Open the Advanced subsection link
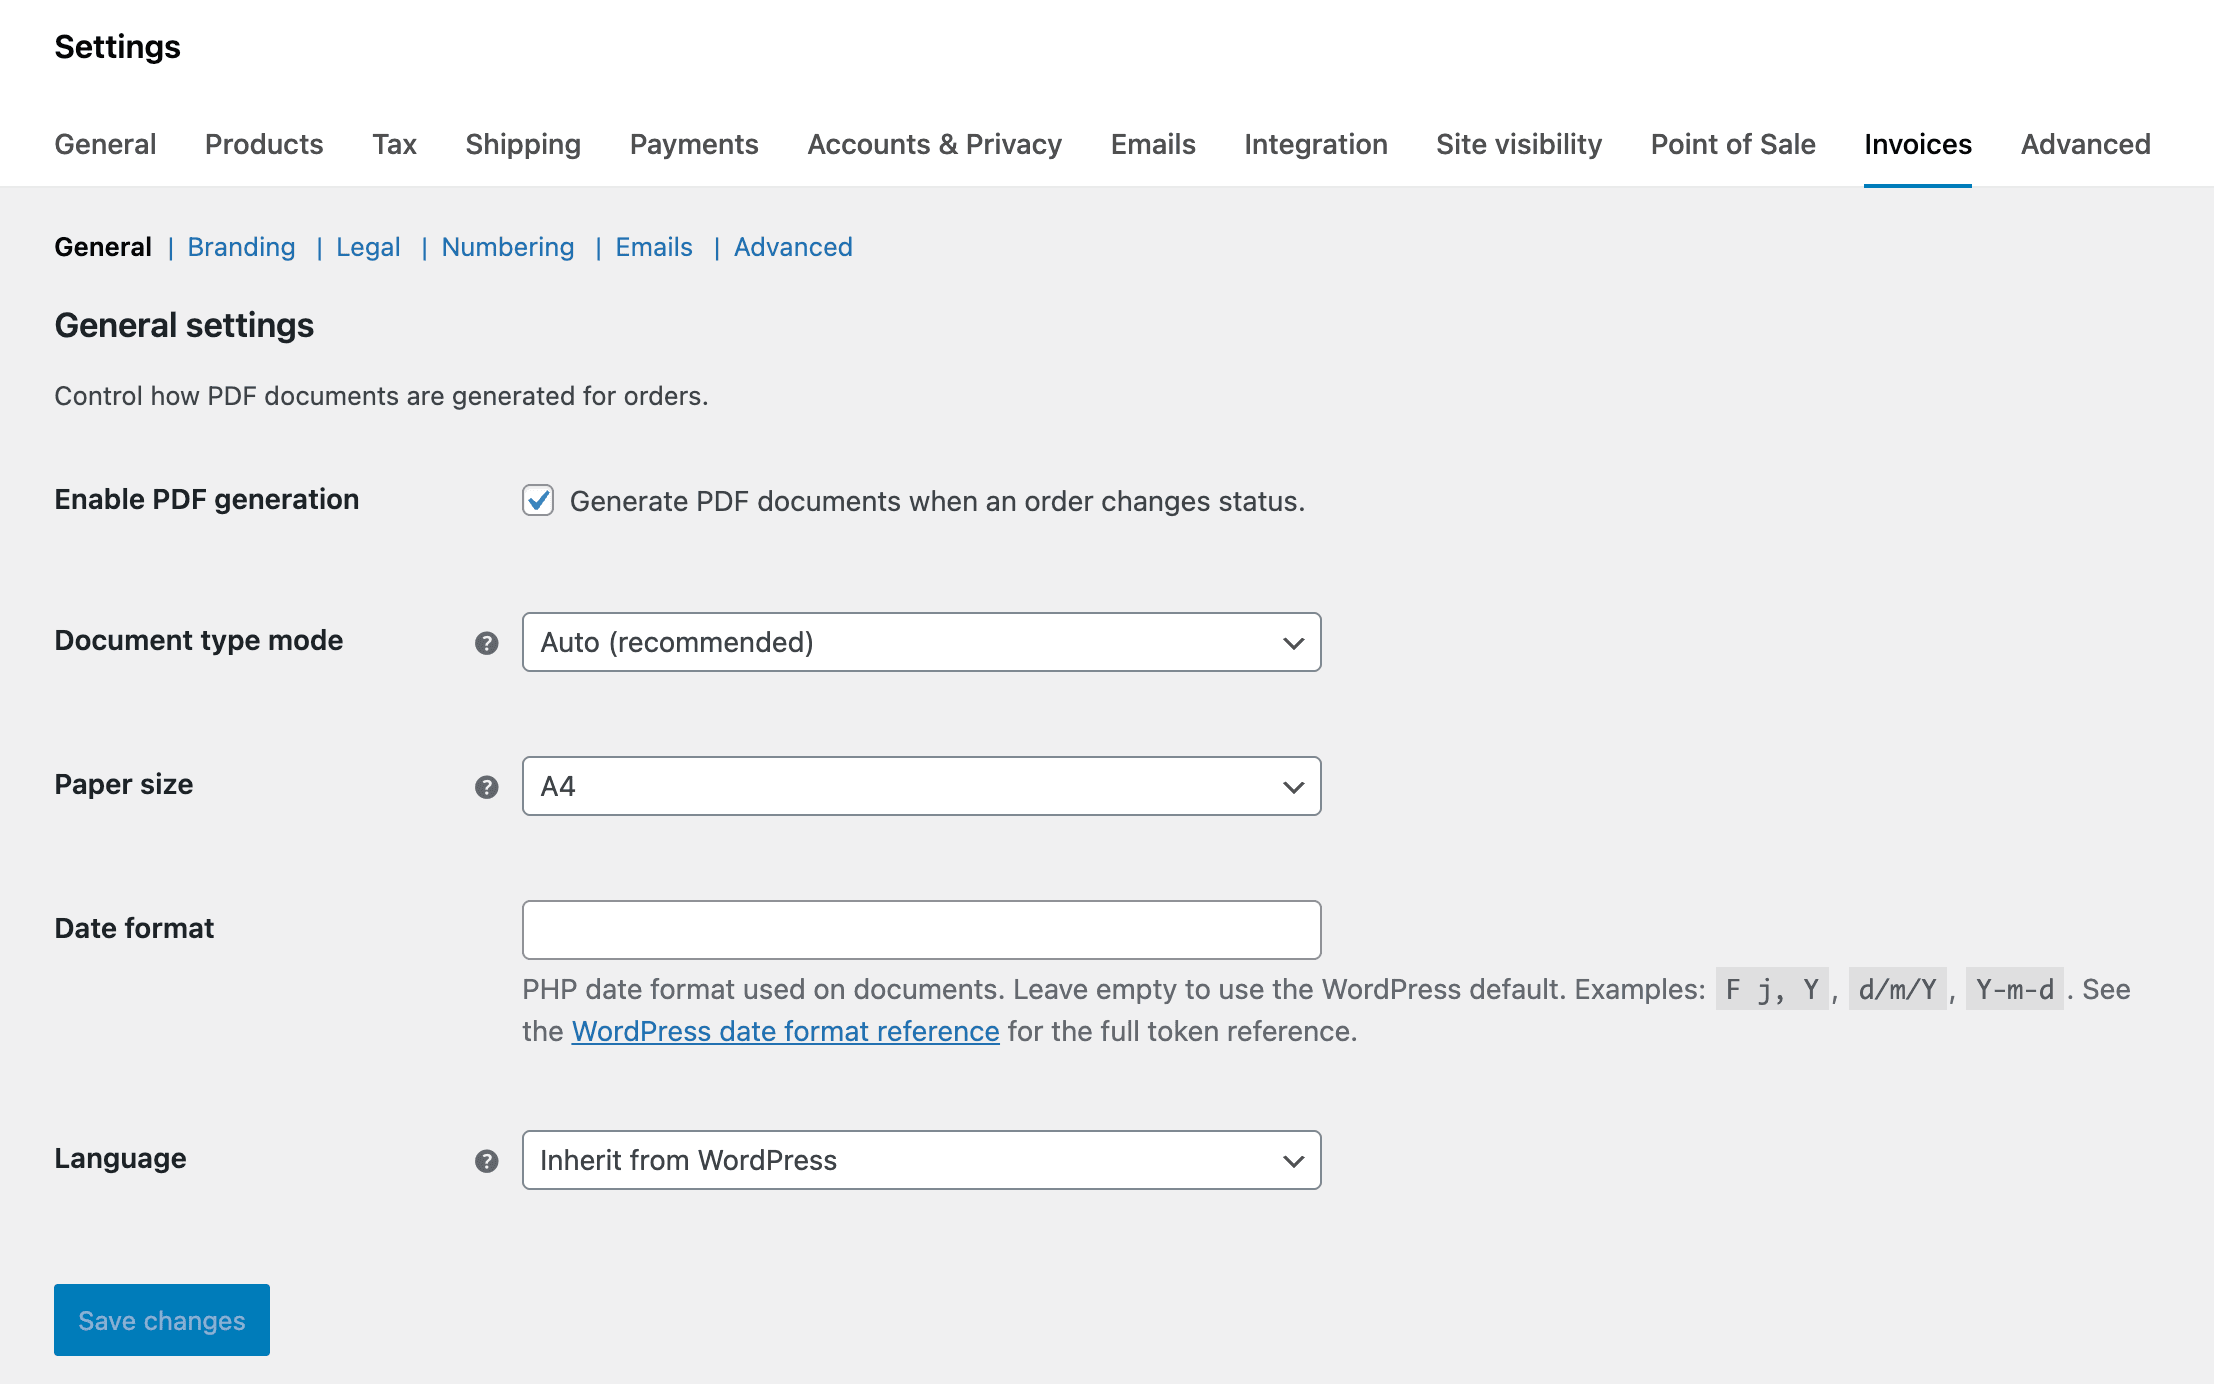Image resolution: width=2214 pixels, height=1384 pixels. tap(793, 247)
